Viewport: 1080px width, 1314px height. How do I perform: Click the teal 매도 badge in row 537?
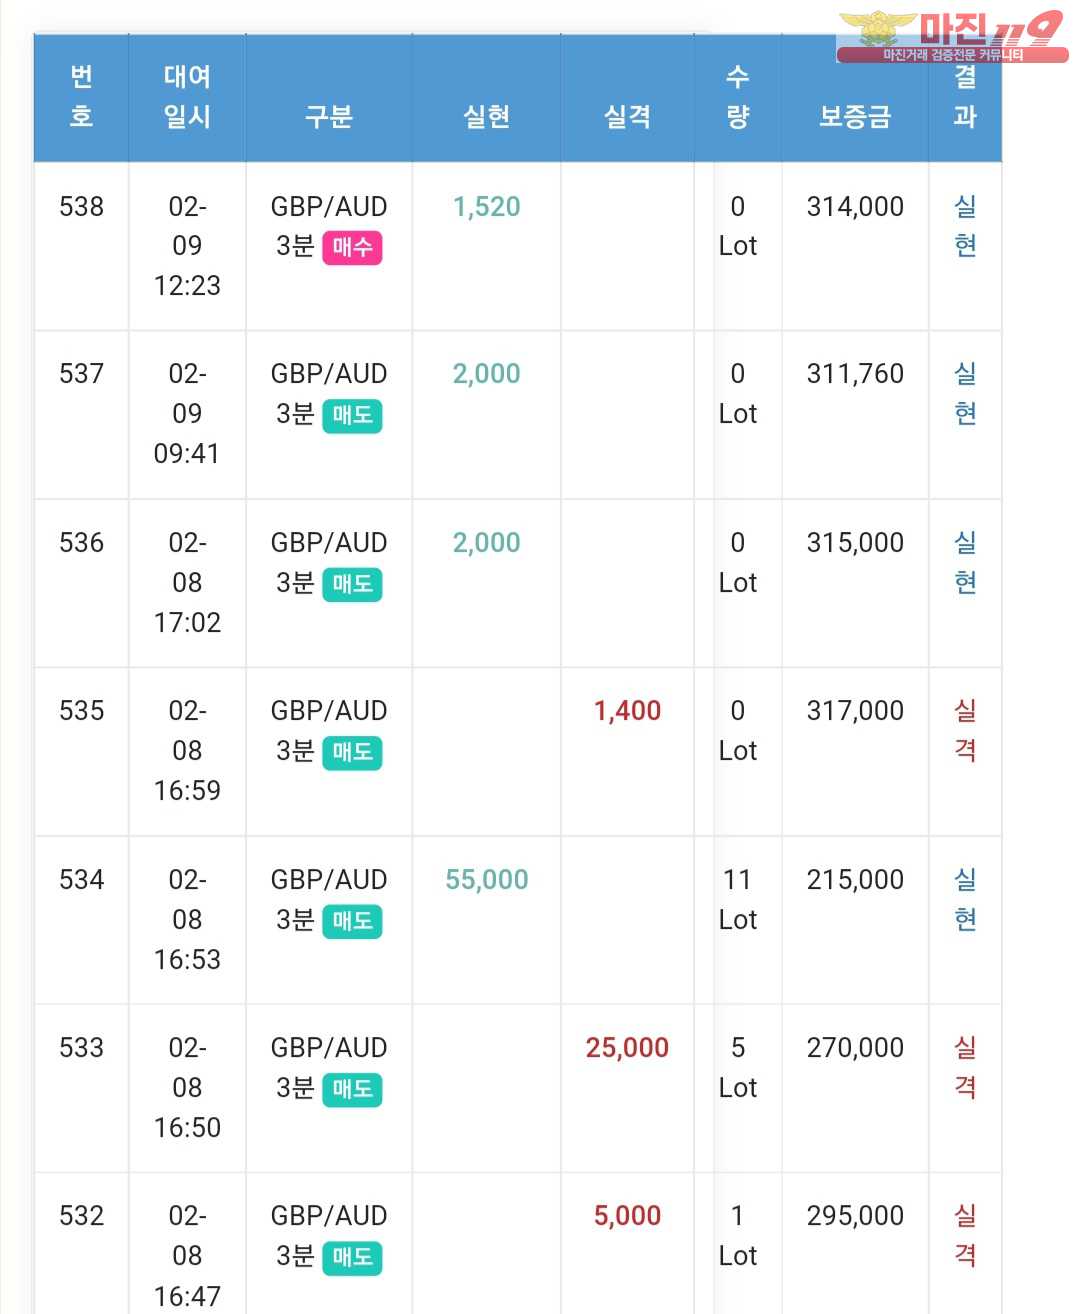[x=352, y=415]
